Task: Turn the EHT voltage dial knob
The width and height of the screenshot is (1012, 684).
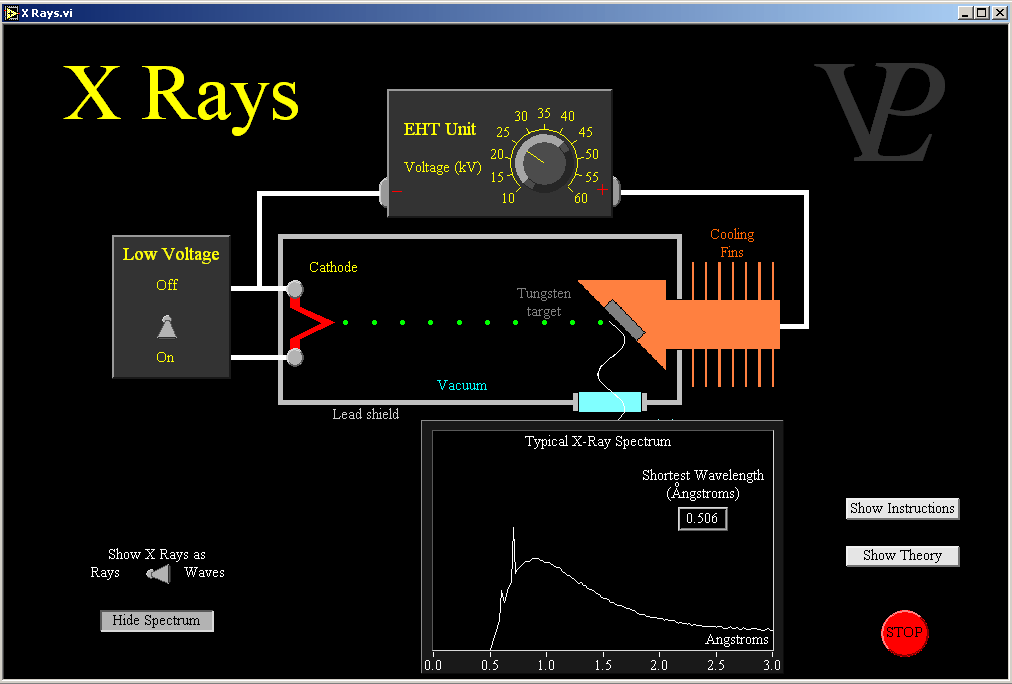Action: click(545, 161)
